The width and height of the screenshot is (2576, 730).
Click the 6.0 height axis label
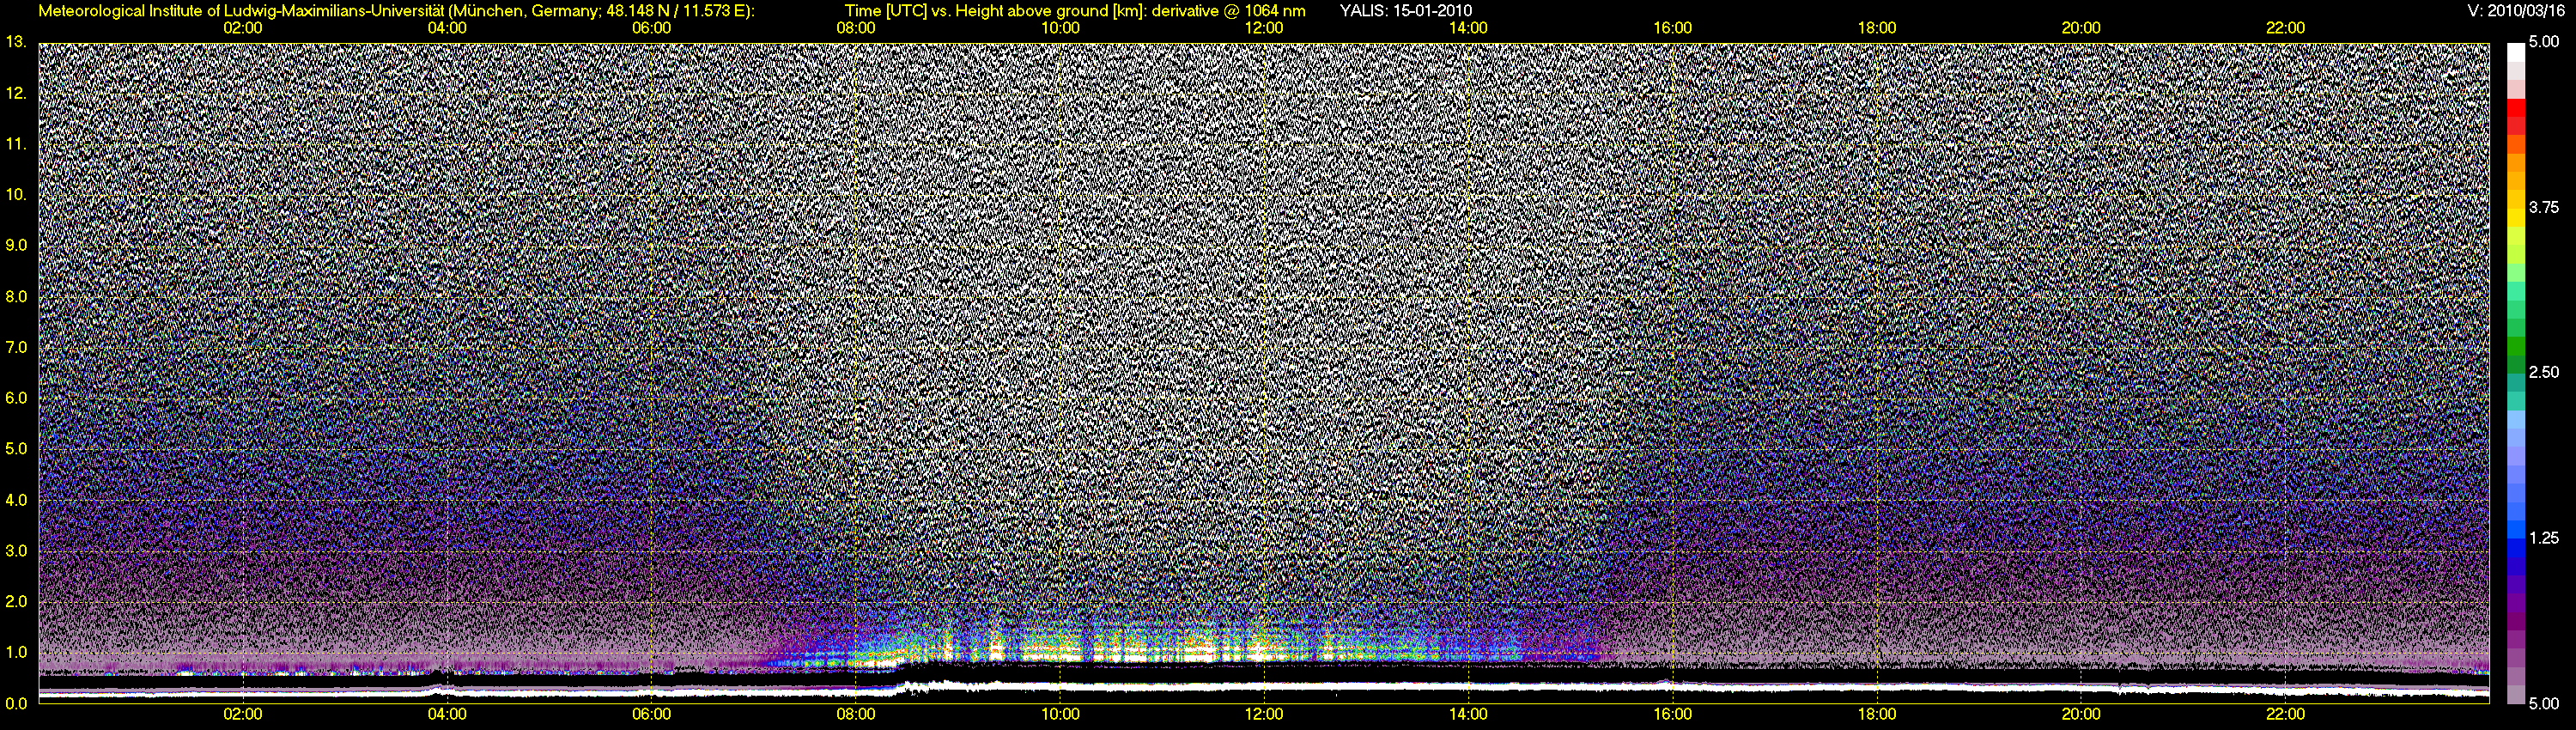click(16, 398)
